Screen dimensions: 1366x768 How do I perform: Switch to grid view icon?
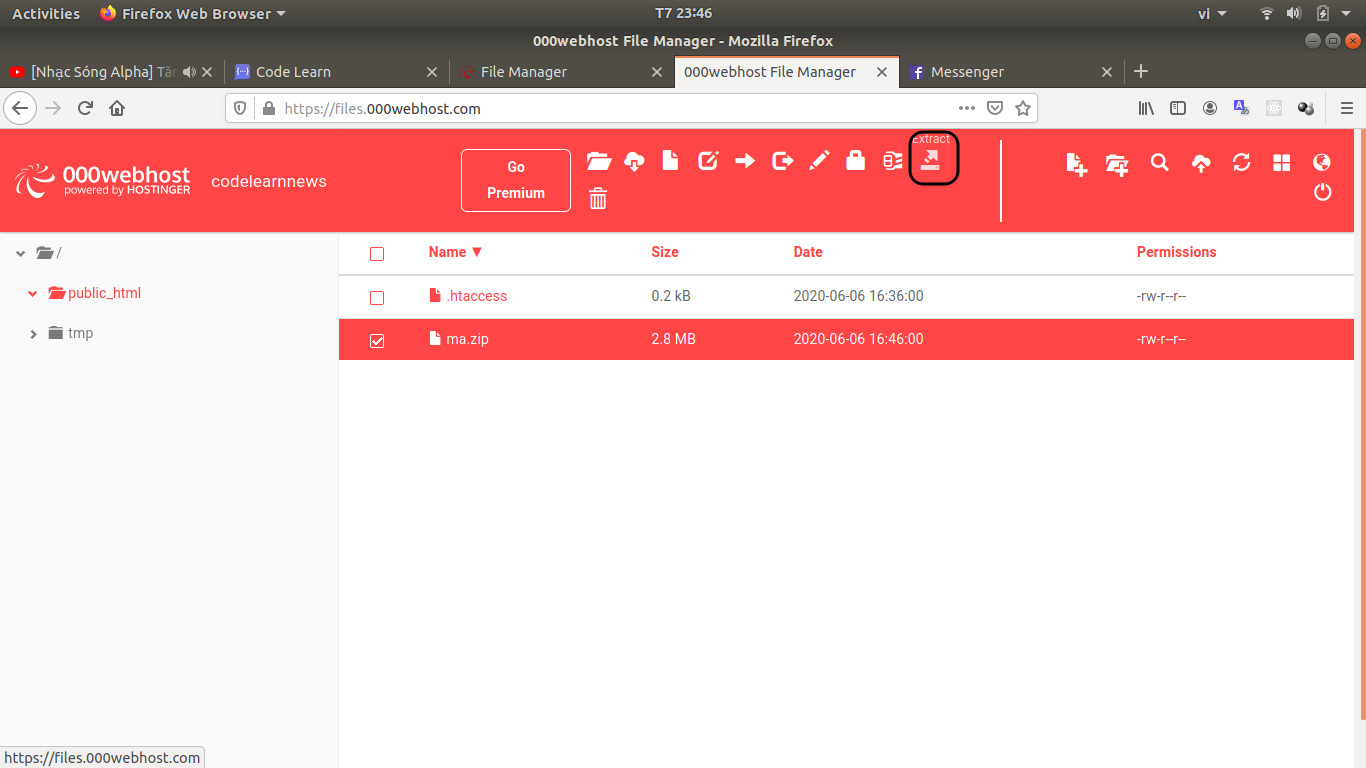pyautogui.click(x=1281, y=162)
